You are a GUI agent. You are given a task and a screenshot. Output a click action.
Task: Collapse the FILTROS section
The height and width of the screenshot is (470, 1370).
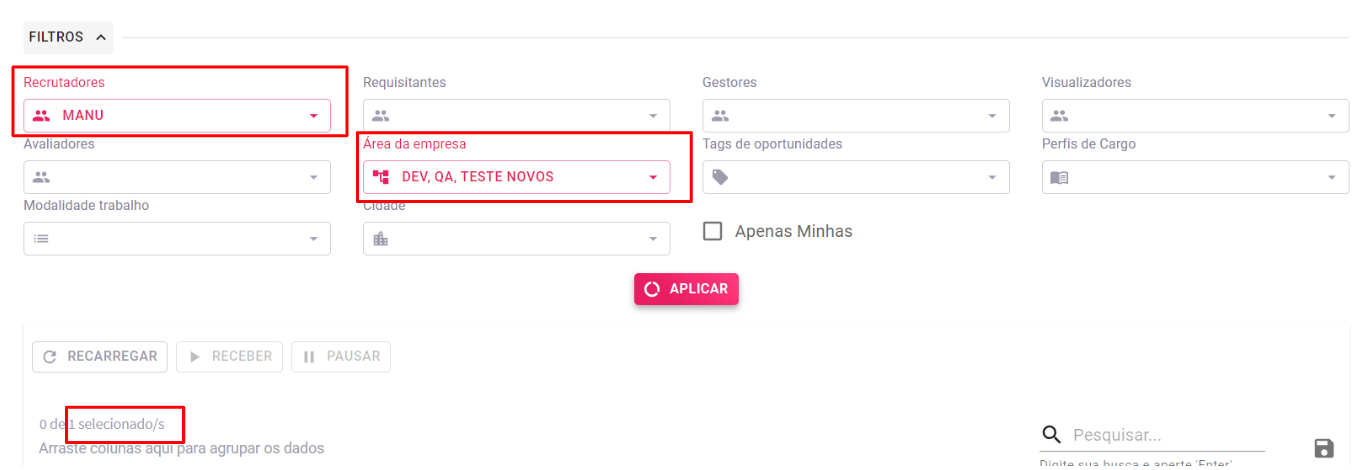68,37
